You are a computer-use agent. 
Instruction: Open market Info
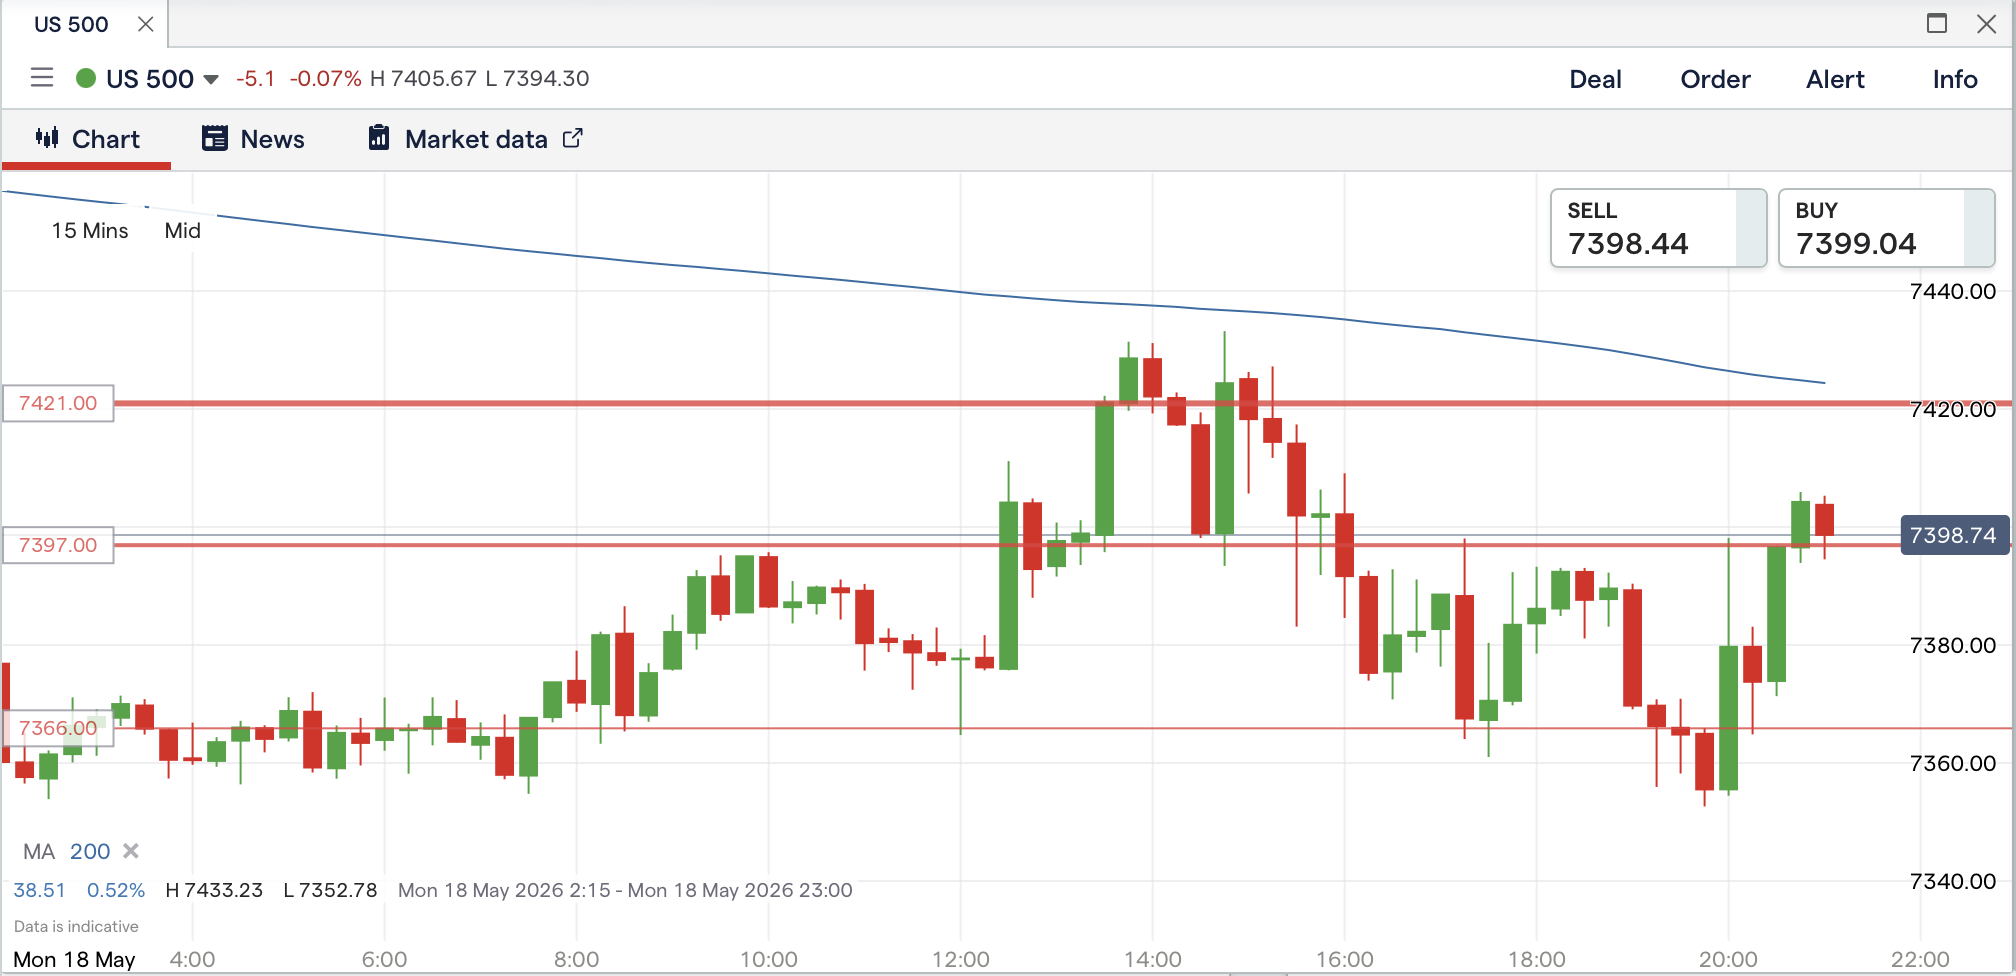[1955, 79]
